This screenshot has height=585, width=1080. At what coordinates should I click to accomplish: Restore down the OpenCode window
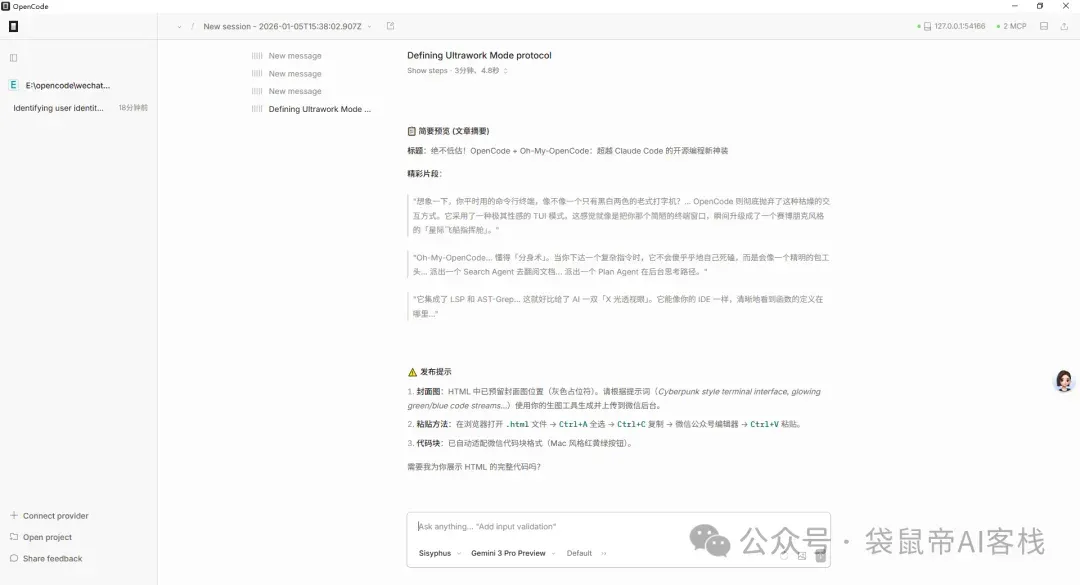(x=1040, y=6)
